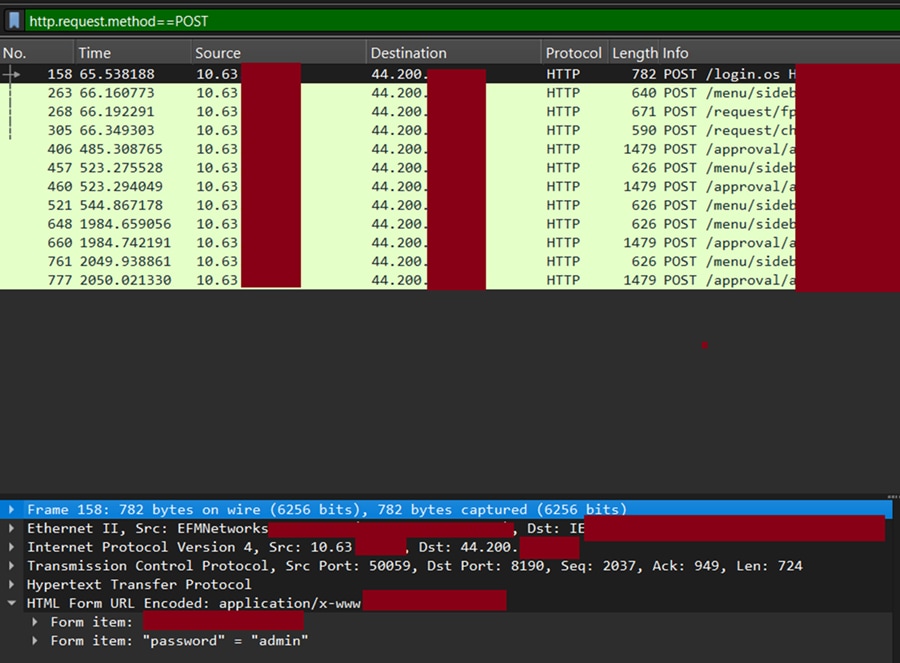
Task: Expand the Frame 158 details arrow
Action: pyautogui.click(x=11, y=509)
